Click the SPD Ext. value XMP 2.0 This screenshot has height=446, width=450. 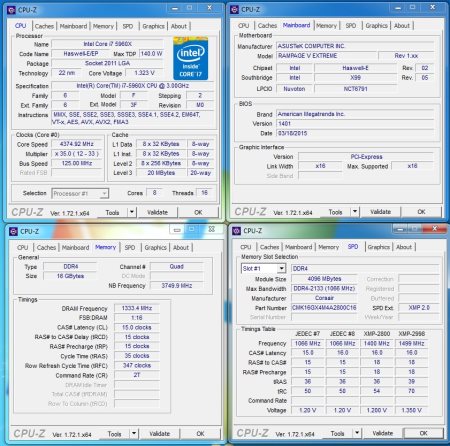tap(419, 308)
